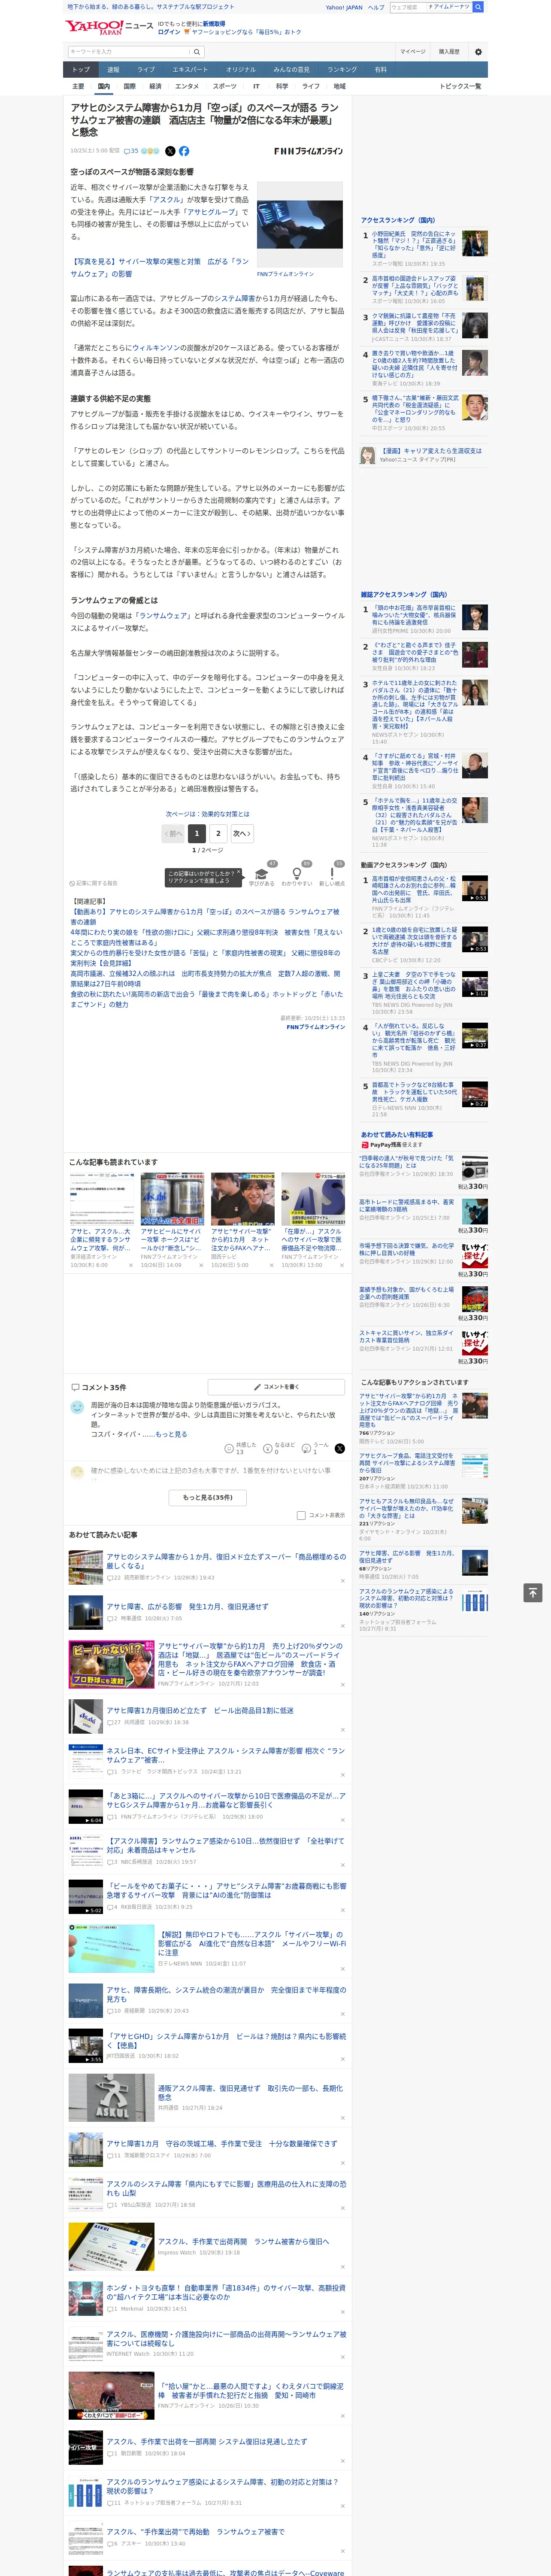Click the Asahi beer cans recommended thumbnail

172,1199
